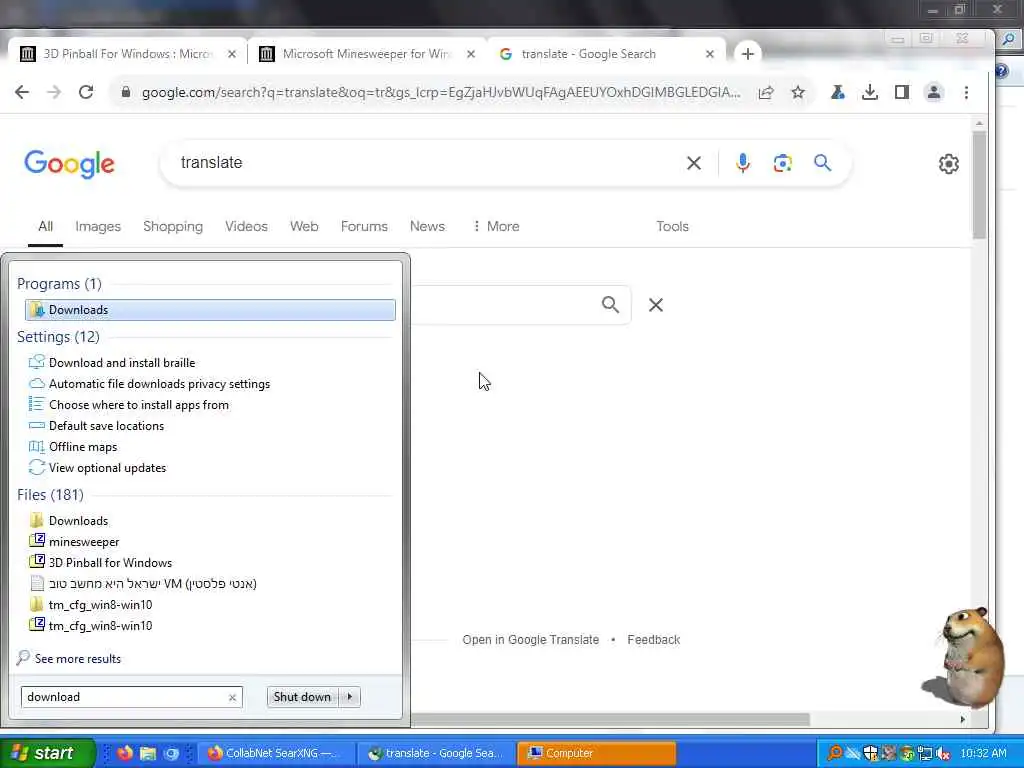
Task: Click Open in Google Translate link
Action: [x=530, y=639]
